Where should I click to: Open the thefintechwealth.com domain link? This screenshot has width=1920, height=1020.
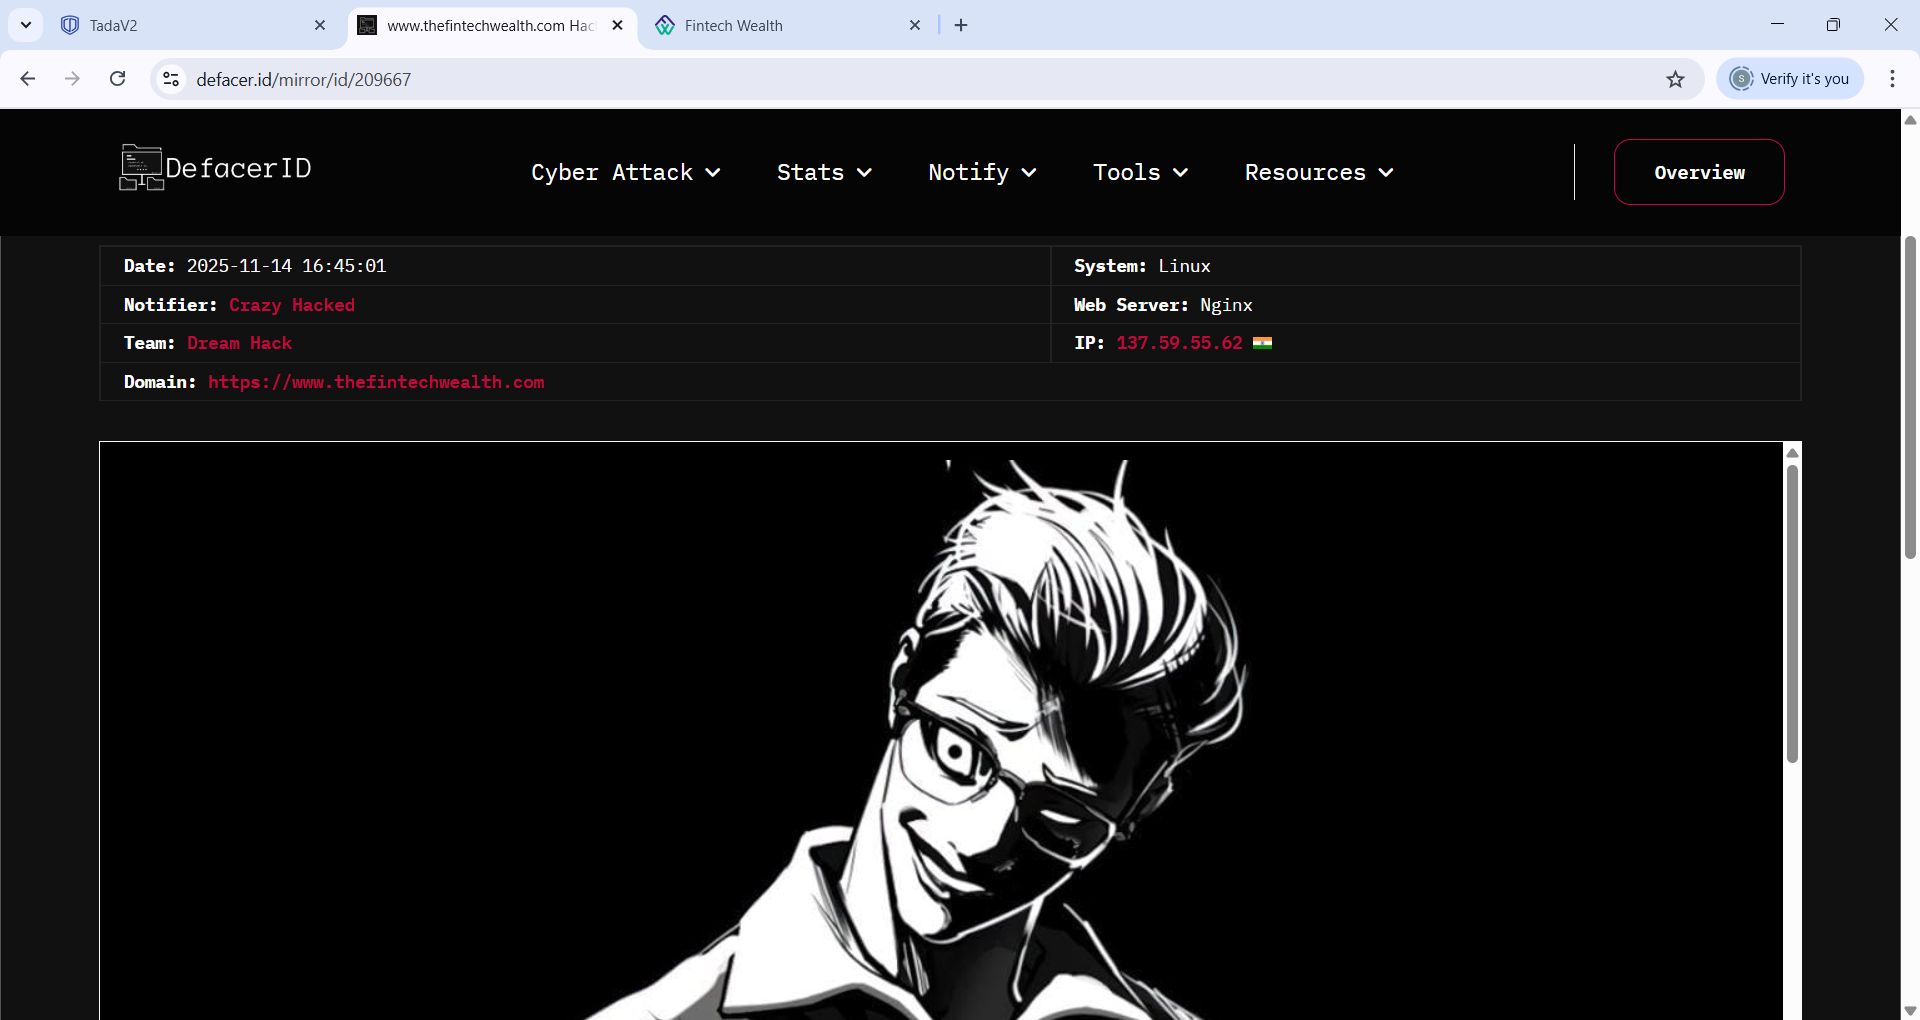[376, 382]
